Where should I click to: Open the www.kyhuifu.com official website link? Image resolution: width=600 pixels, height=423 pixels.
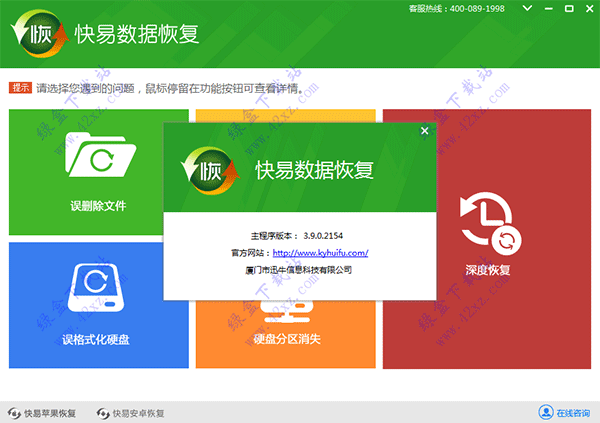(320, 253)
